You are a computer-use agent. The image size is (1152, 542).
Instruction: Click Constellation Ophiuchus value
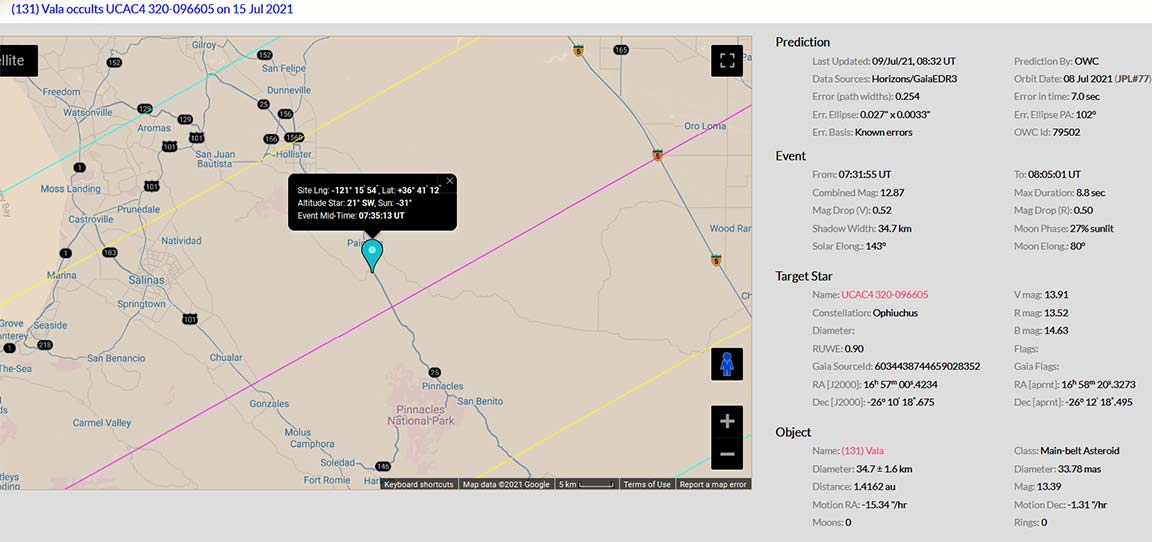click(896, 313)
